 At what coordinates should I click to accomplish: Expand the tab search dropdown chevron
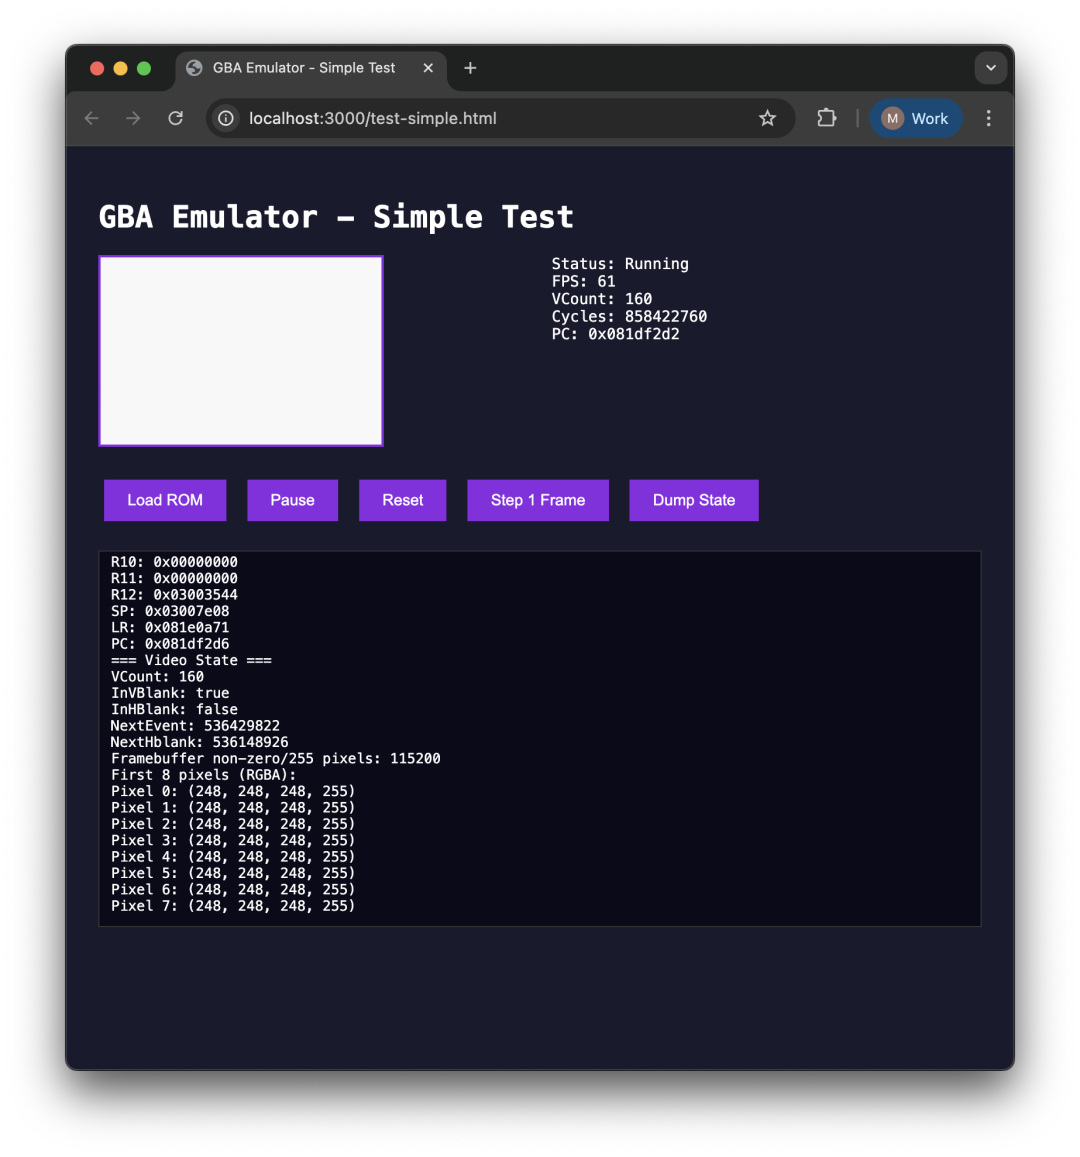pos(991,68)
